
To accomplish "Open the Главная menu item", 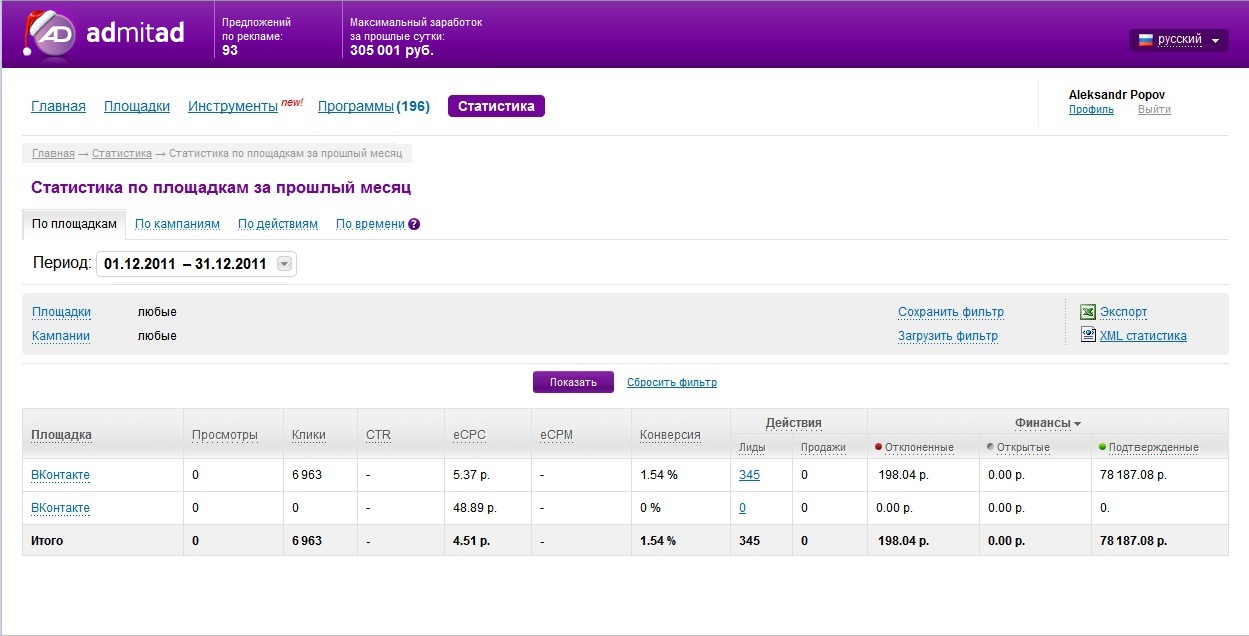I will 58,106.
